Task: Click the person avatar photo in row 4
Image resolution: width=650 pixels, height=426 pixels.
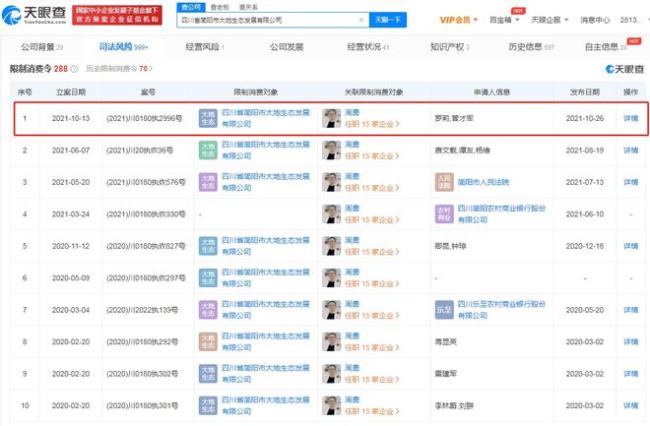Action: point(332,214)
